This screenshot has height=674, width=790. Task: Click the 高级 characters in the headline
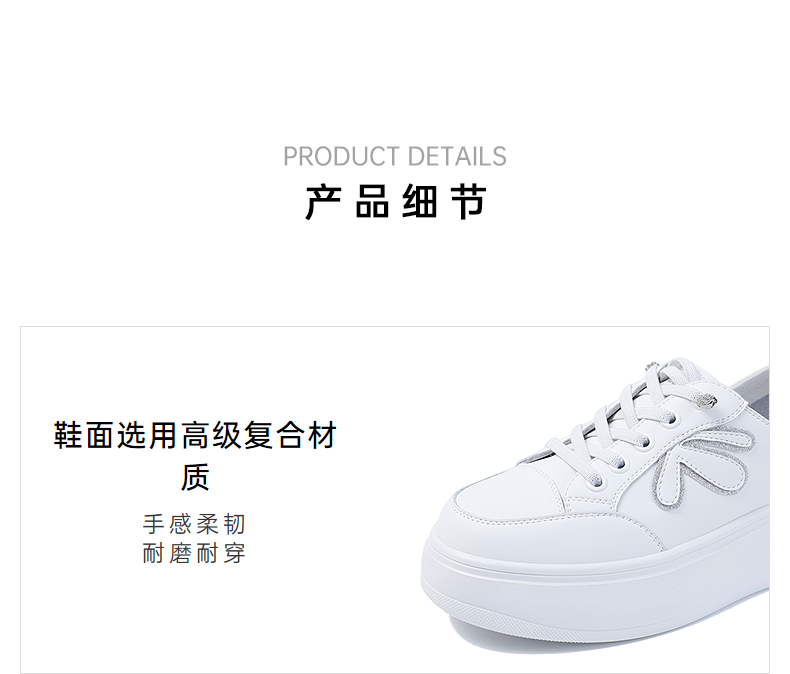(x=211, y=435)
